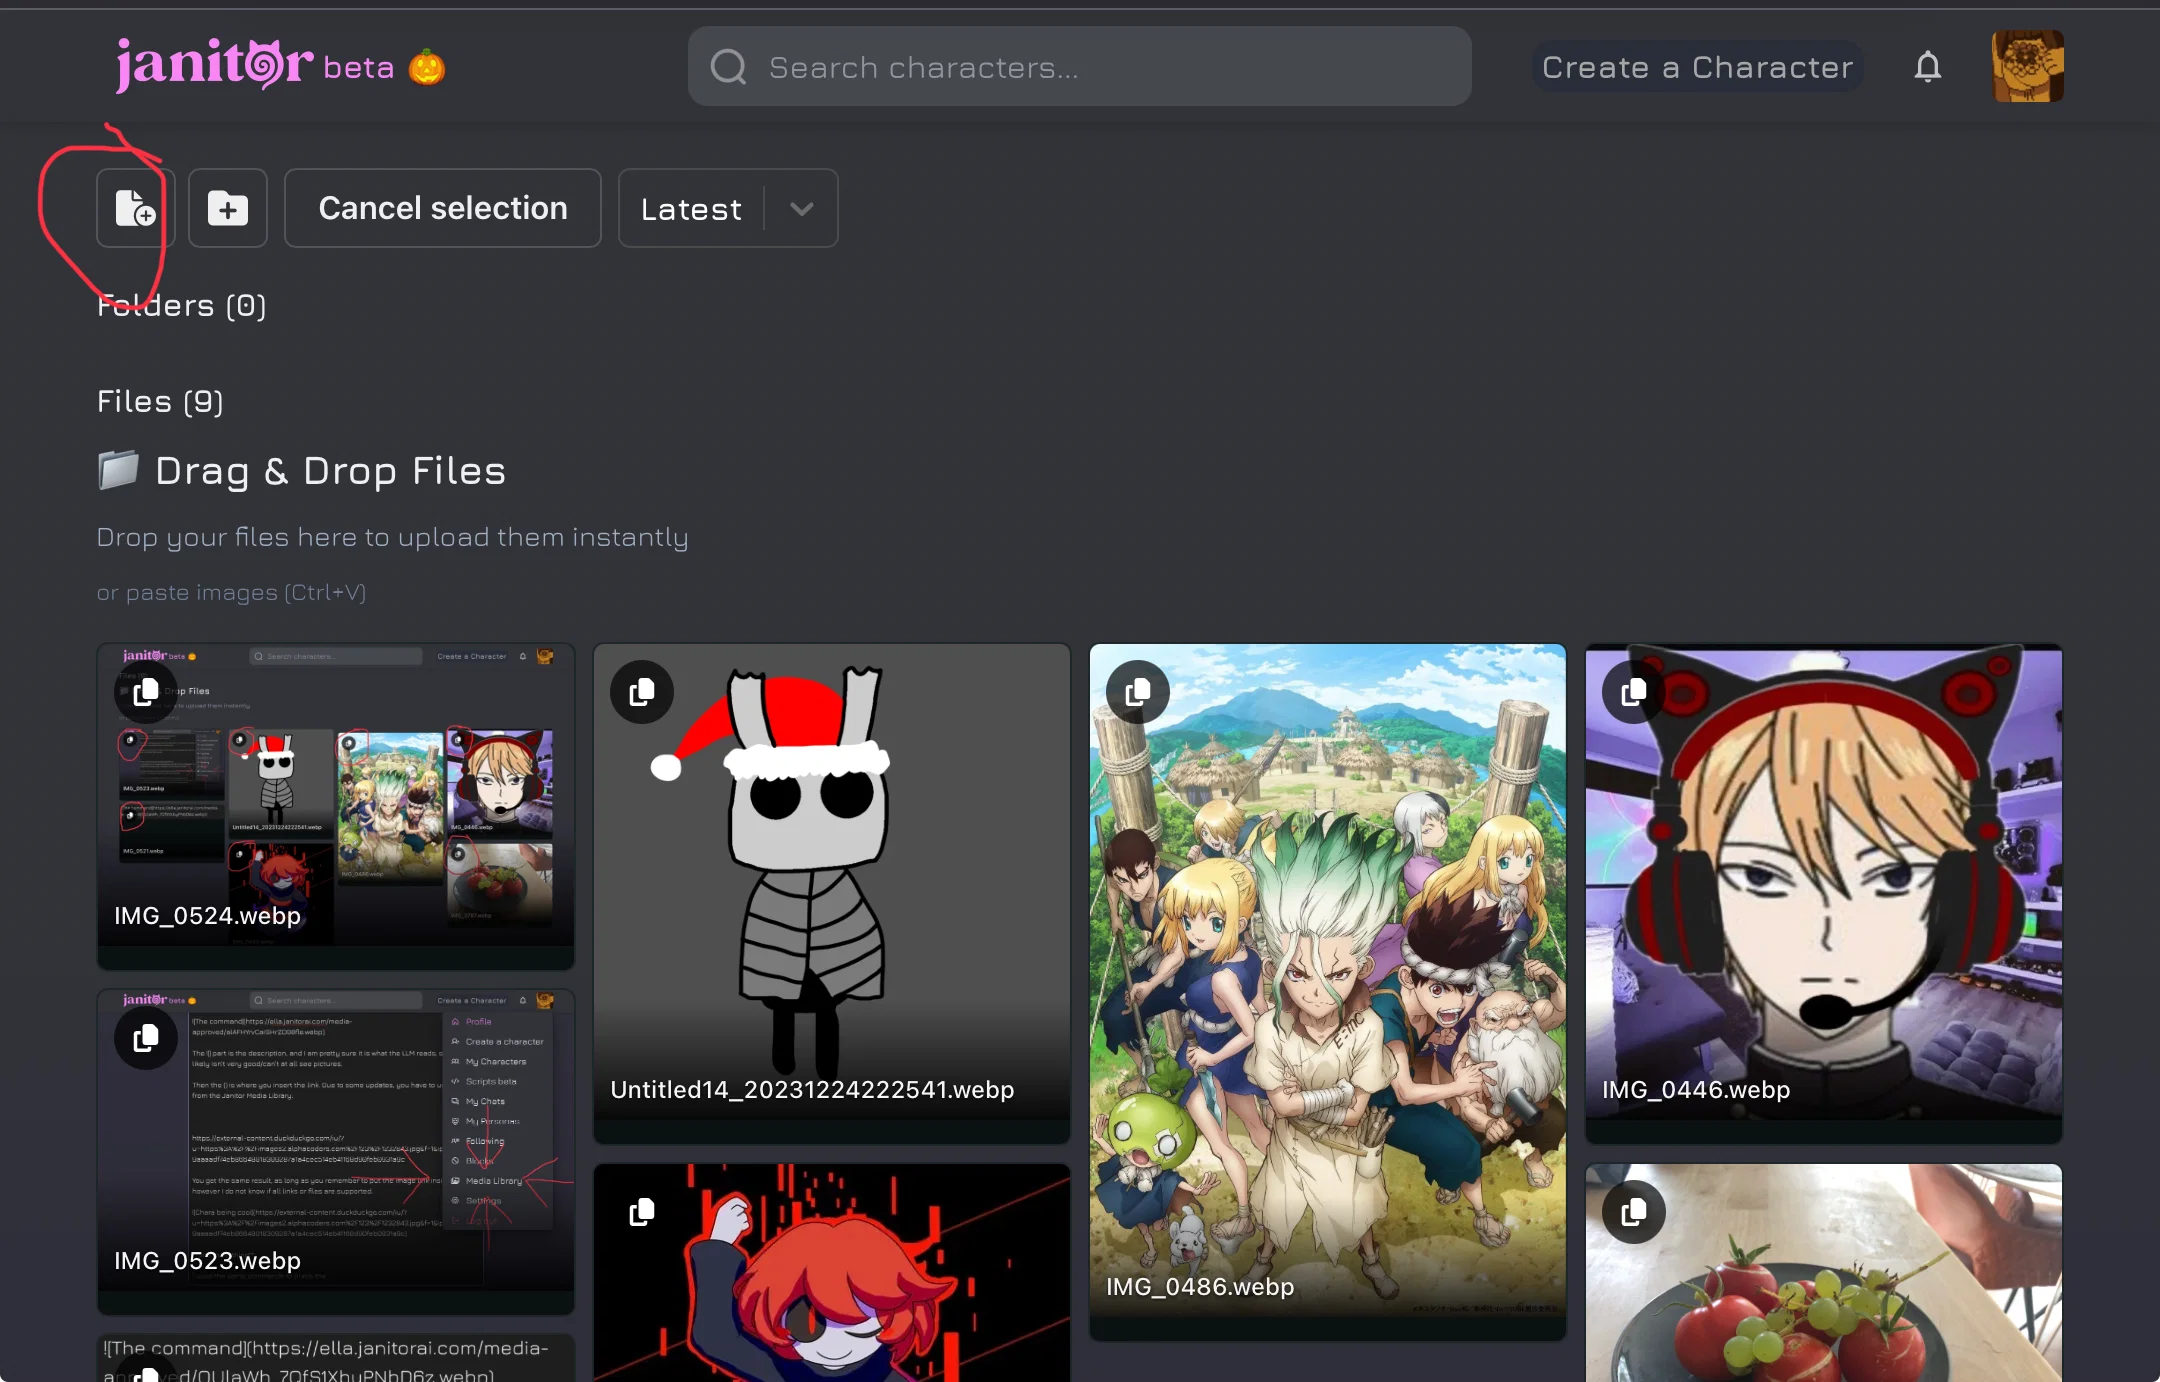Click the Create a Character button
Image resolution: width=2160 pixels, height=1382 pixels.
[1697, 67]
